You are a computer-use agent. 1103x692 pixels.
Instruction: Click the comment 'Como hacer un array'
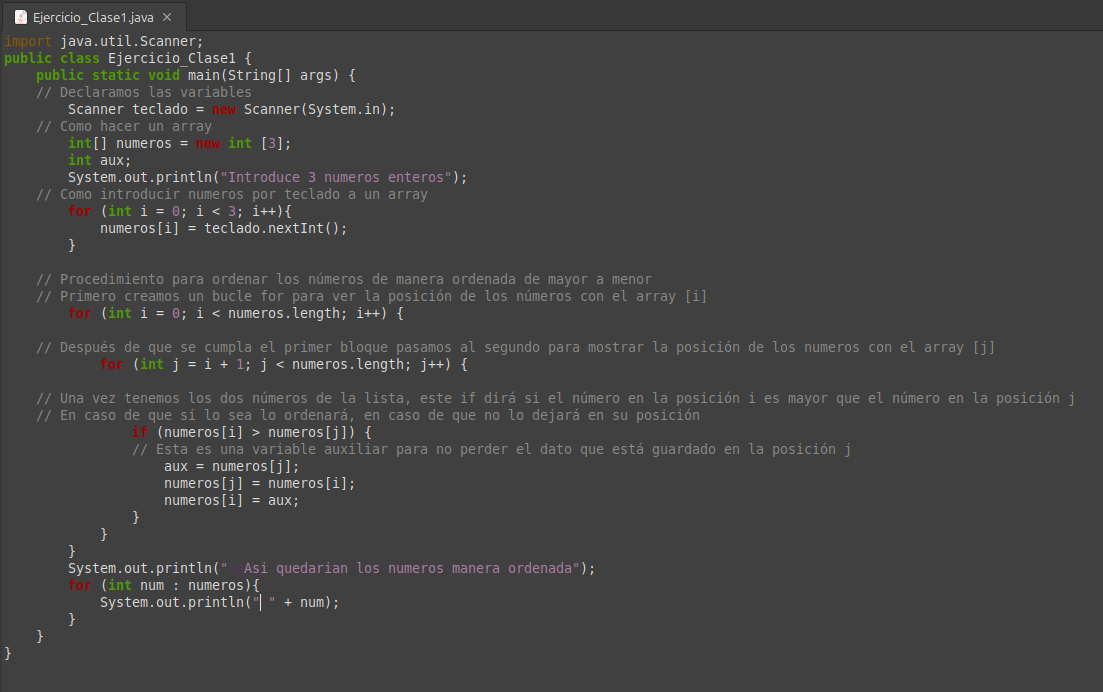[x=135, y=126]
